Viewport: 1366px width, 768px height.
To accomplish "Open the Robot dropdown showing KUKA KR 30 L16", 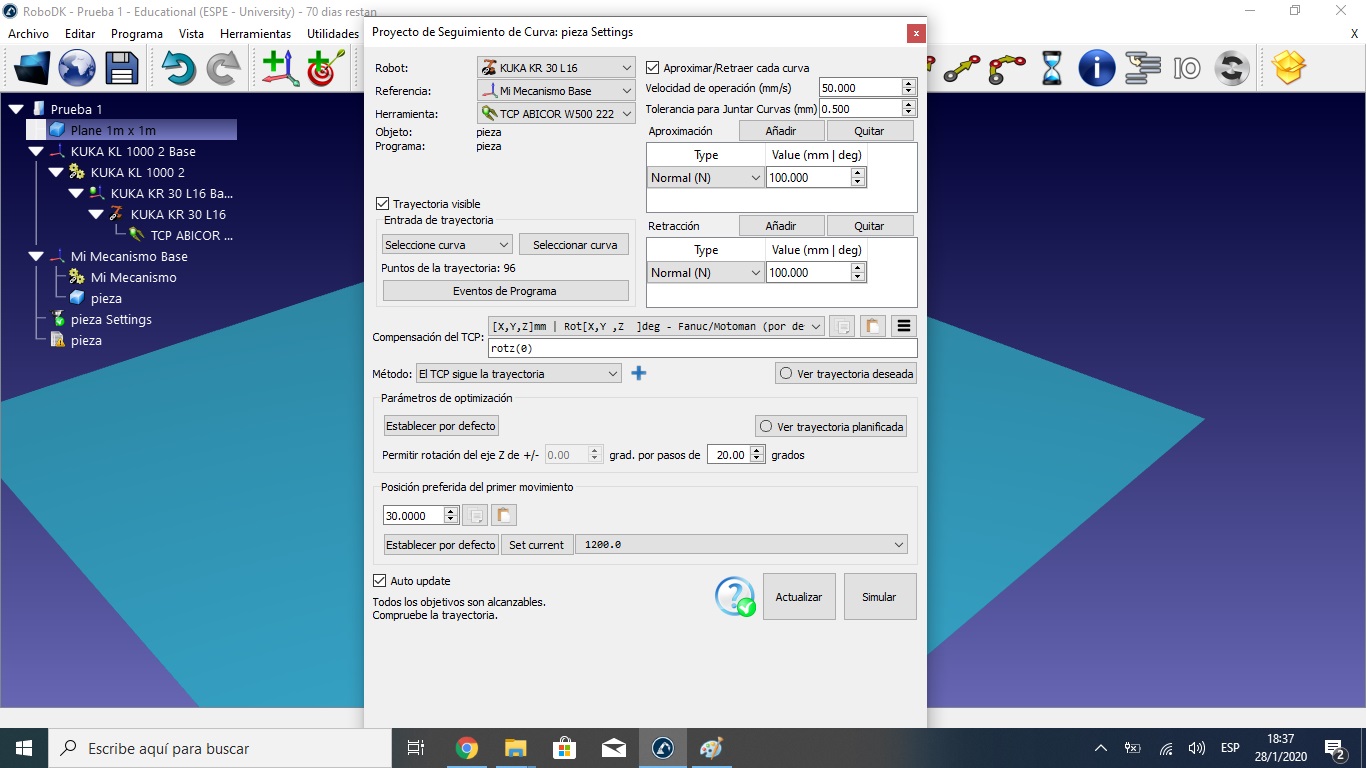I will (x=556, y=68).
